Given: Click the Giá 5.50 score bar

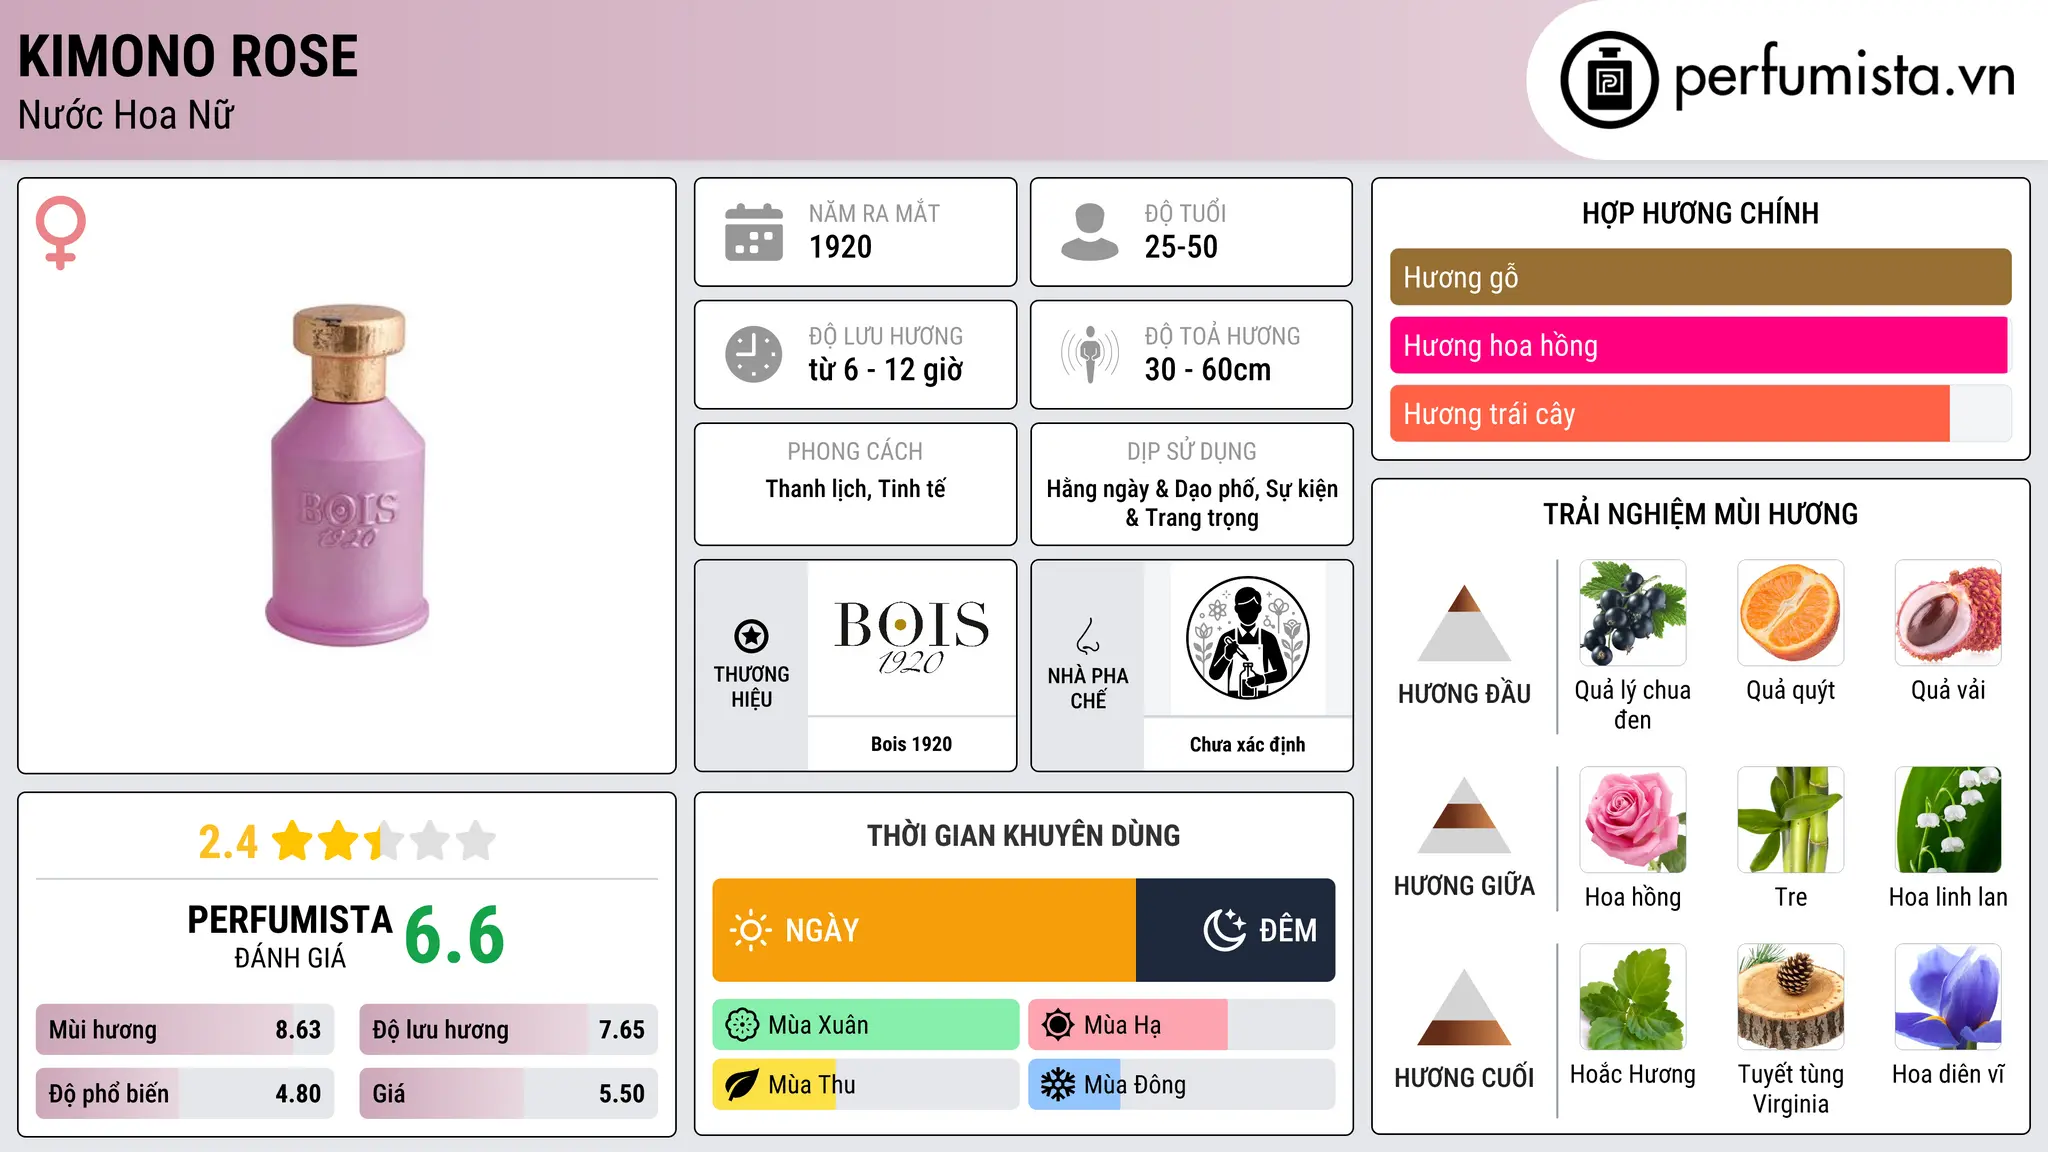Looking at the screenshot, I should 508,1094.
